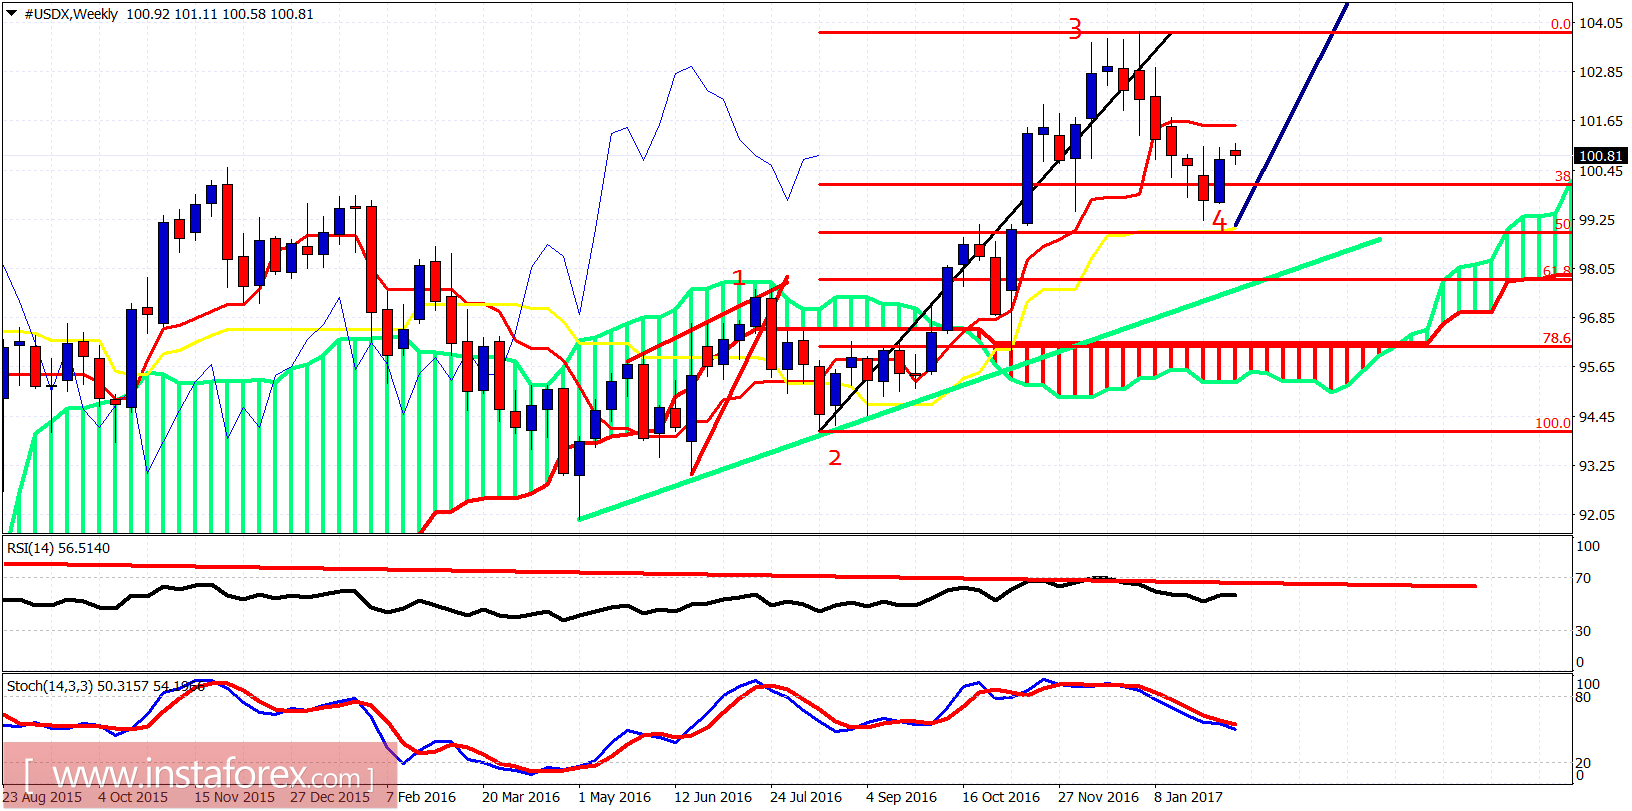Click the RSI scale value 70

[1583, 578]
